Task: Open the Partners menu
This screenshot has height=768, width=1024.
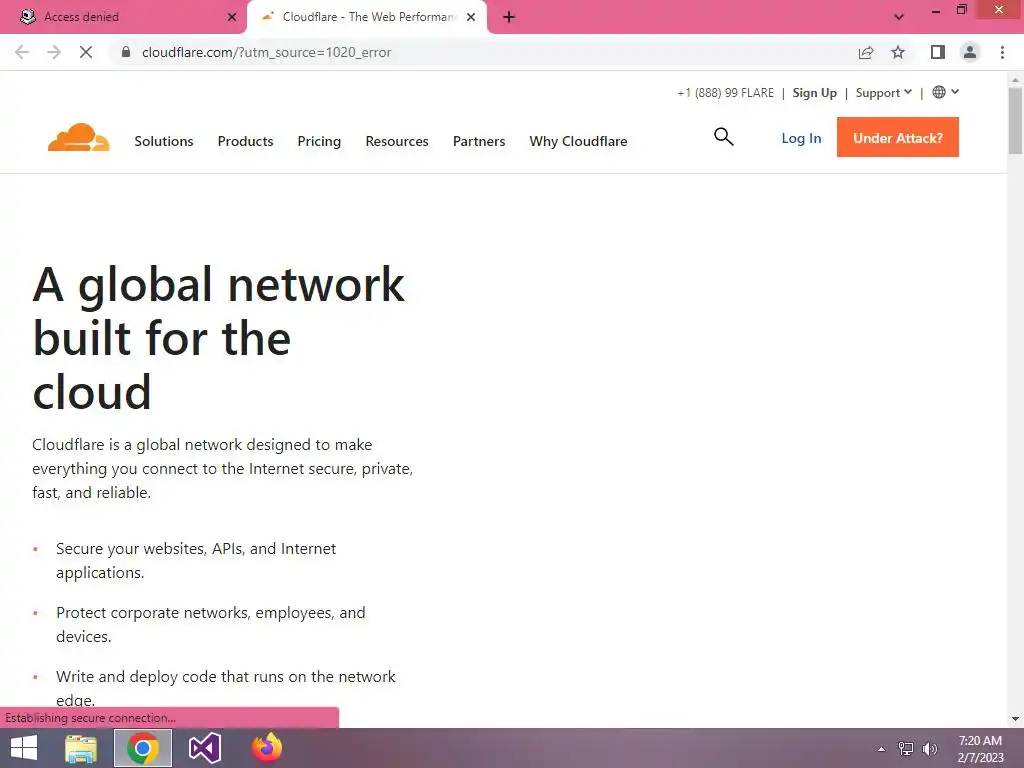Action: tap(479, 141)
